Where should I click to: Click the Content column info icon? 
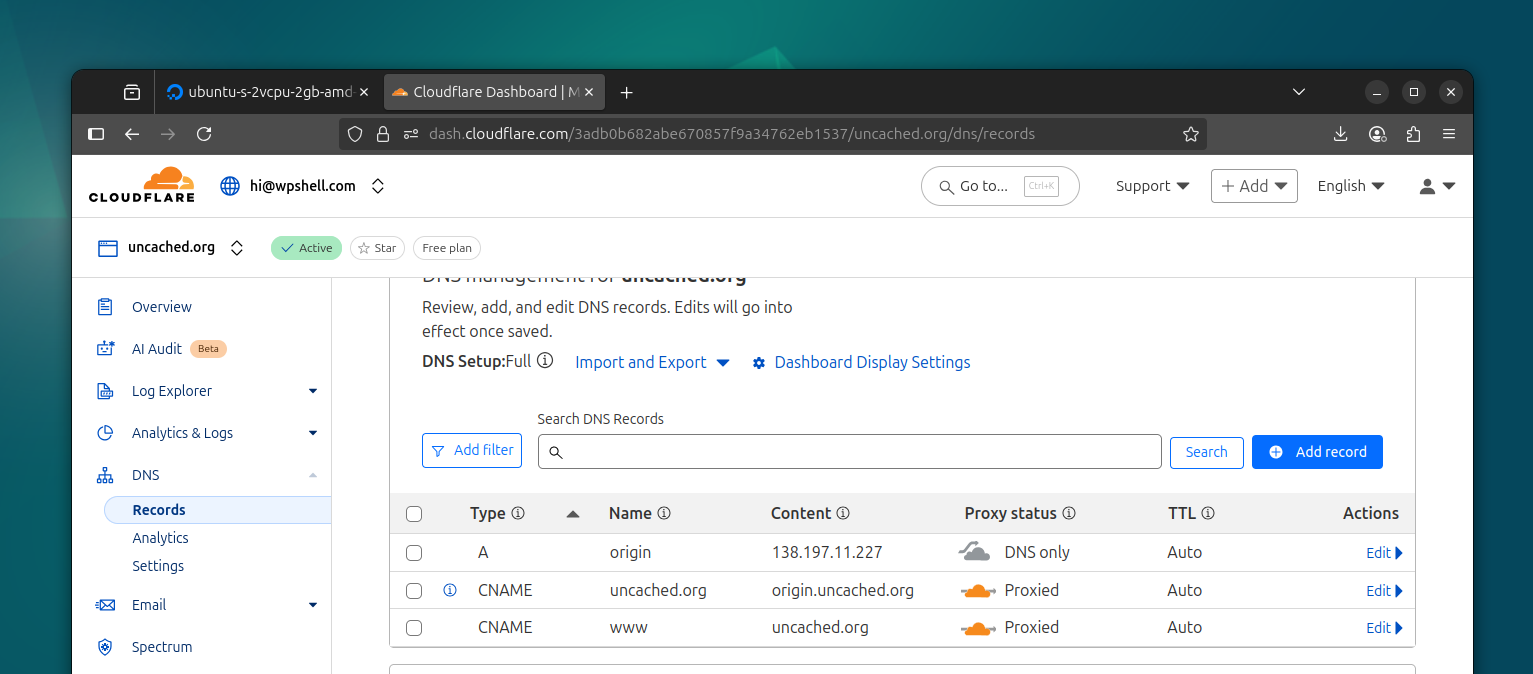click(843, 513)
